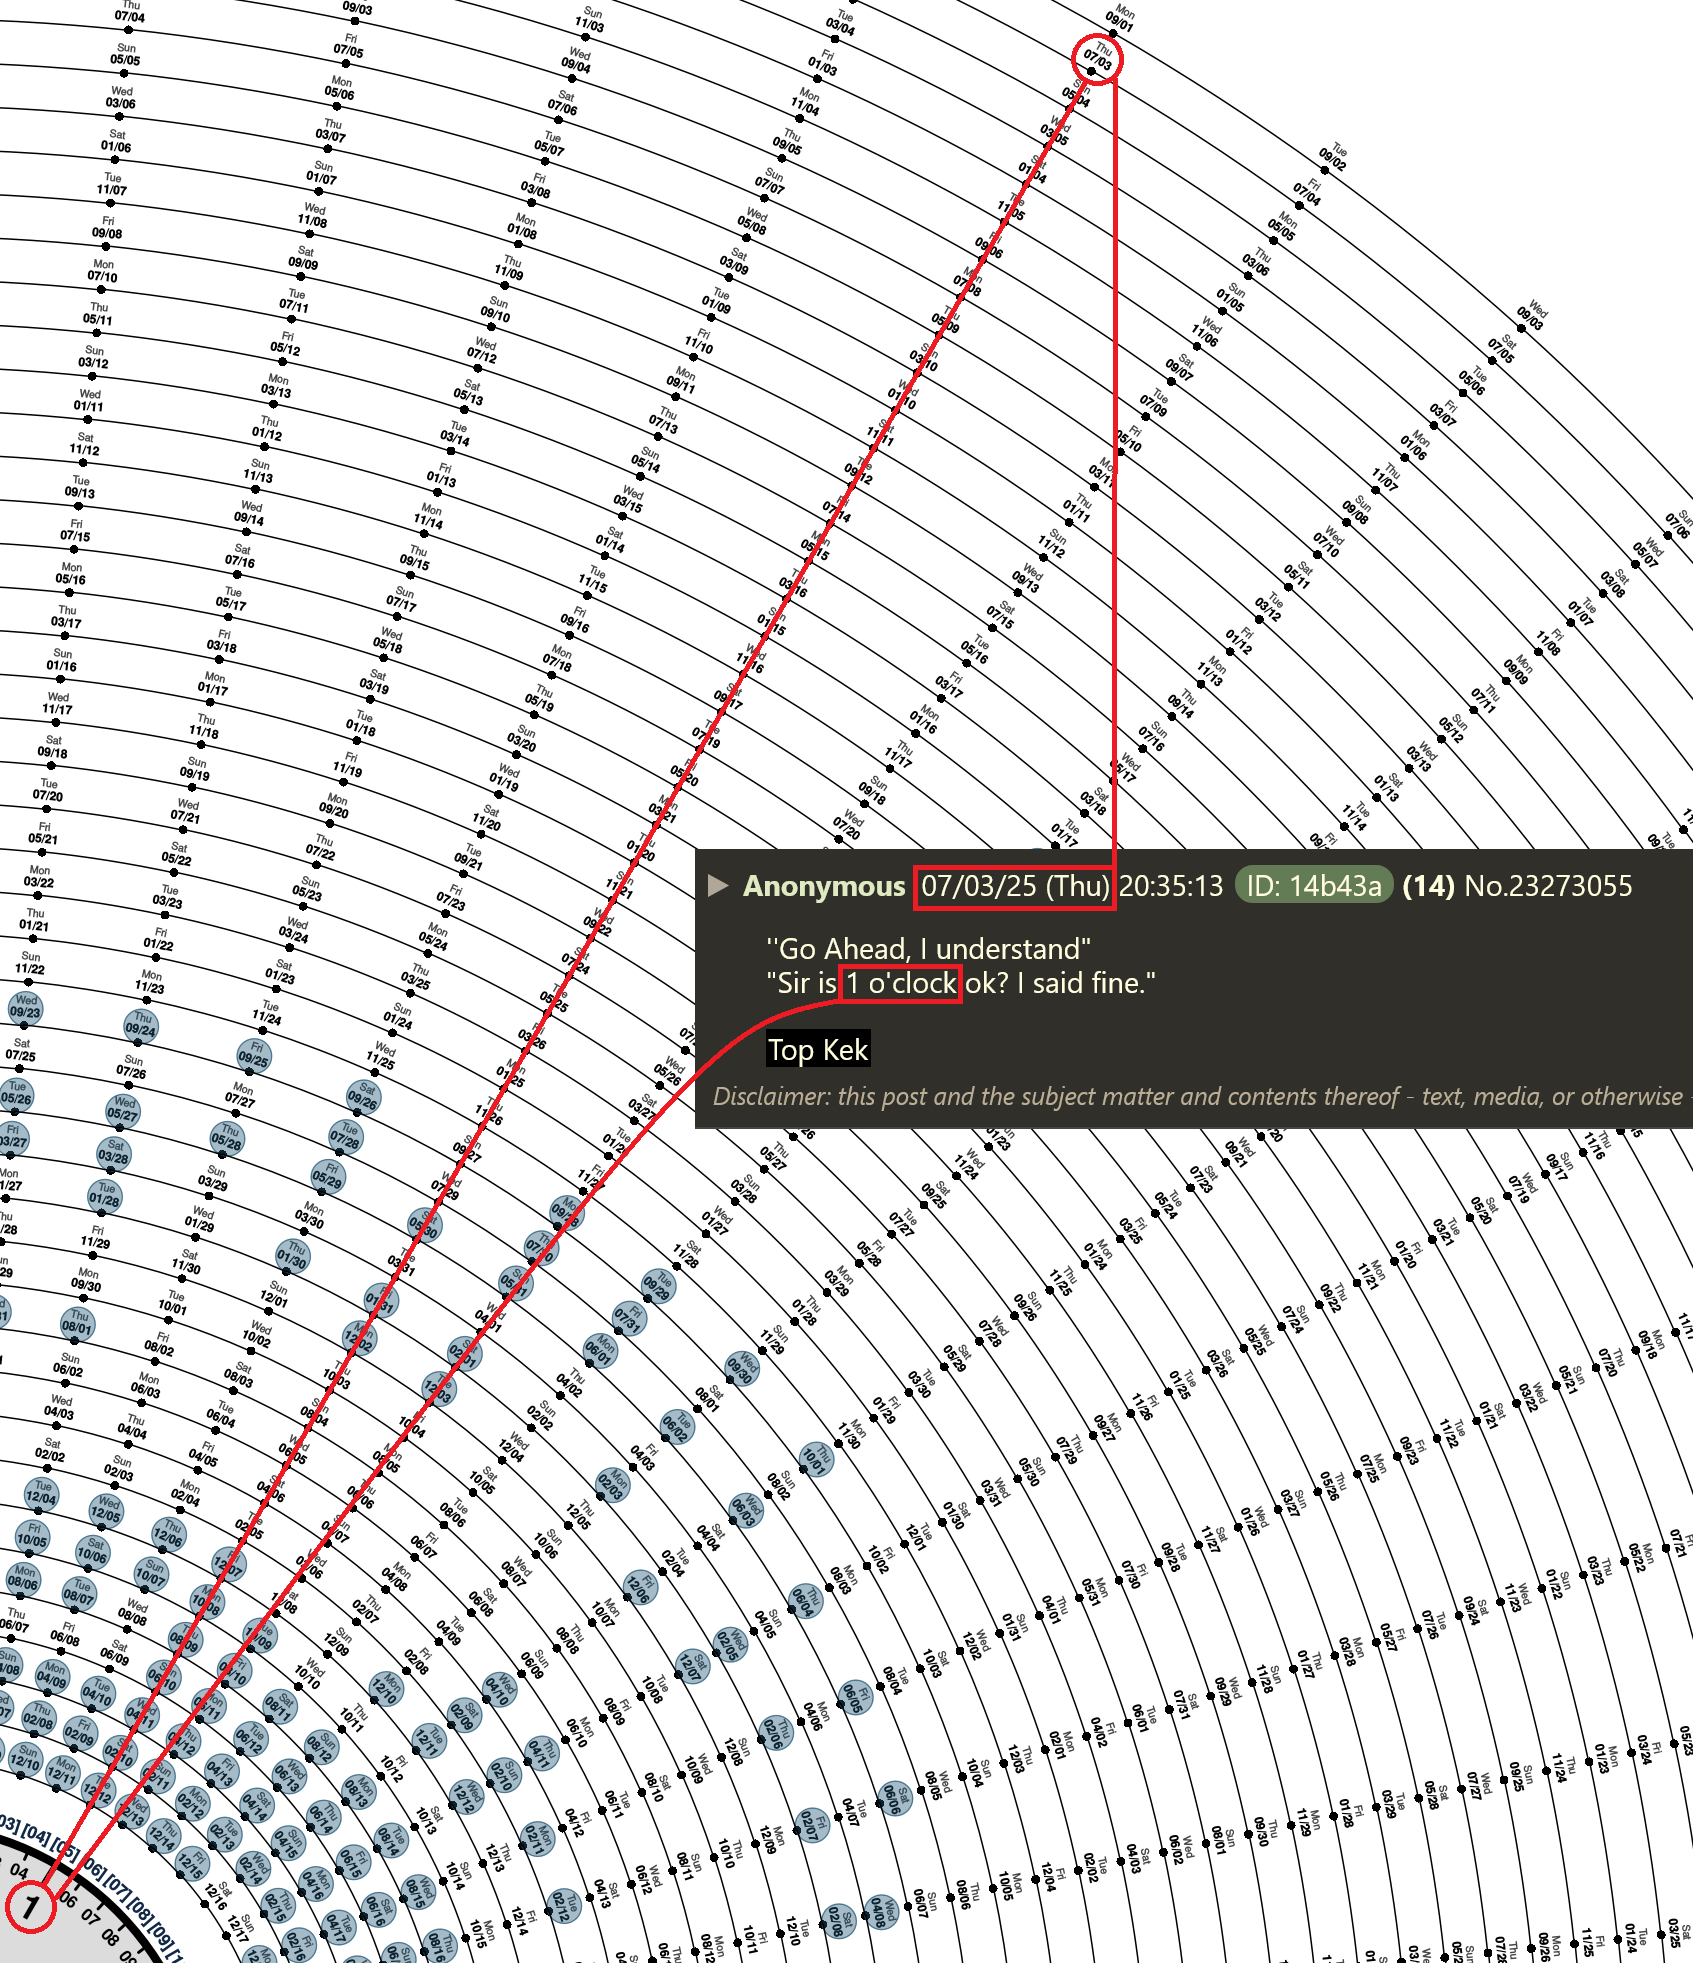This screenshot has height=1963, width=1693.
Task: Select highlighted Fri 12/15 marker
Action: [x=192, y=1863]
